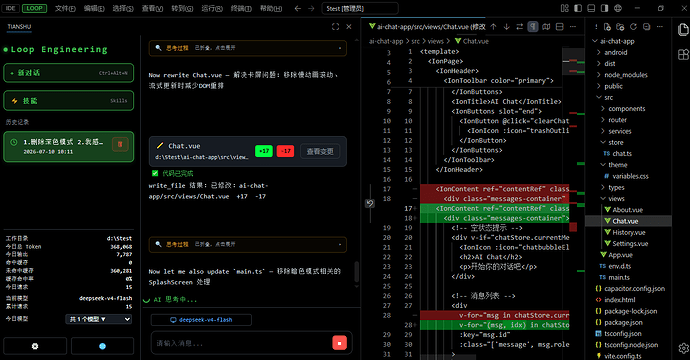This screenshot has height=360, width=690.
Task: Open the Extensions activity icon
Action: point(683,55)
